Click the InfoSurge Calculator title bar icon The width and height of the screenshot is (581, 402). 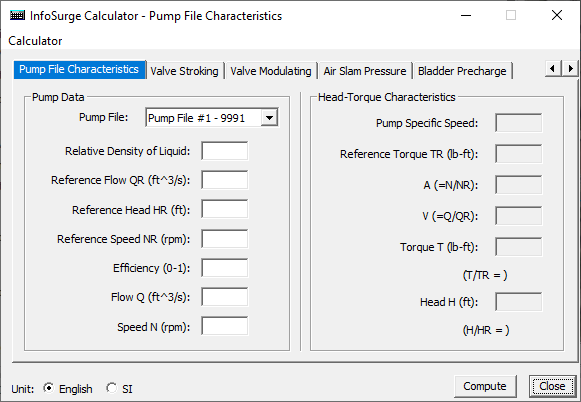pos(17,16)
